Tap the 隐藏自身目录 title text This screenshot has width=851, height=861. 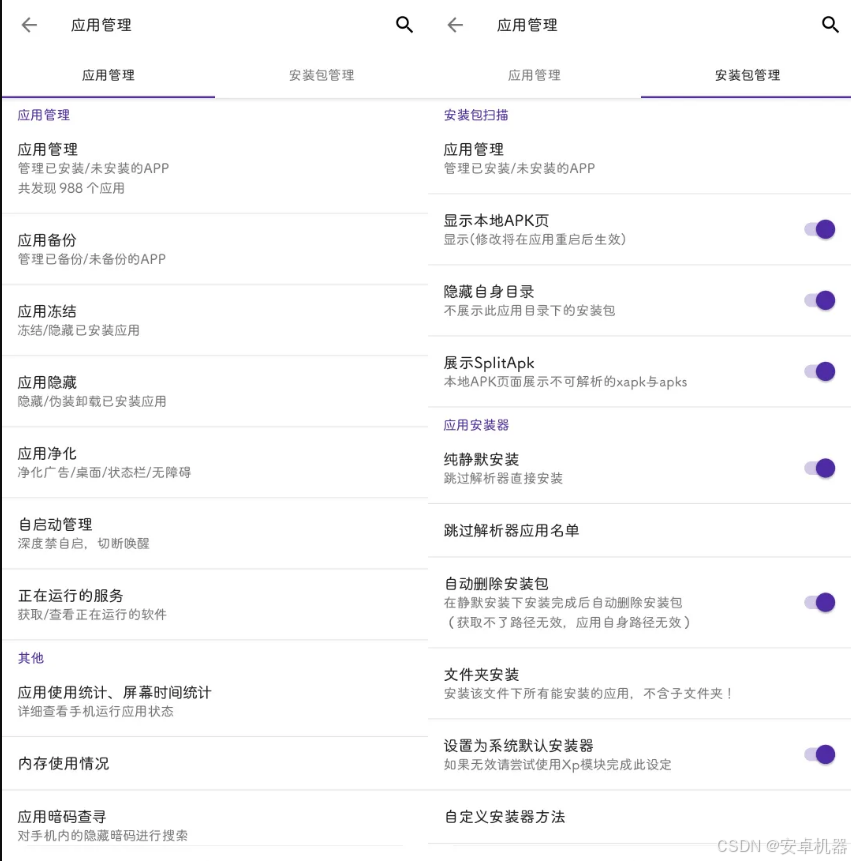tap(489, 292)
